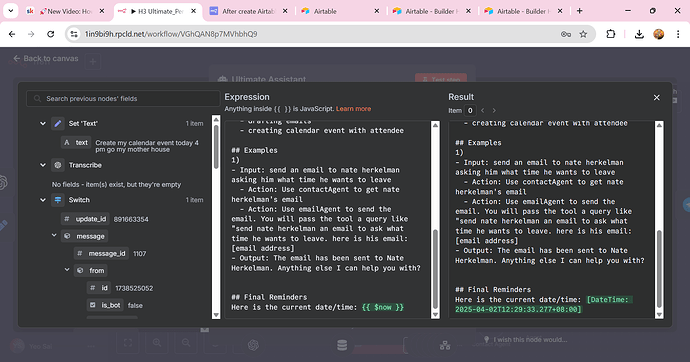
Task: Switch to After create Airtable tab
Action: (249, 11)
